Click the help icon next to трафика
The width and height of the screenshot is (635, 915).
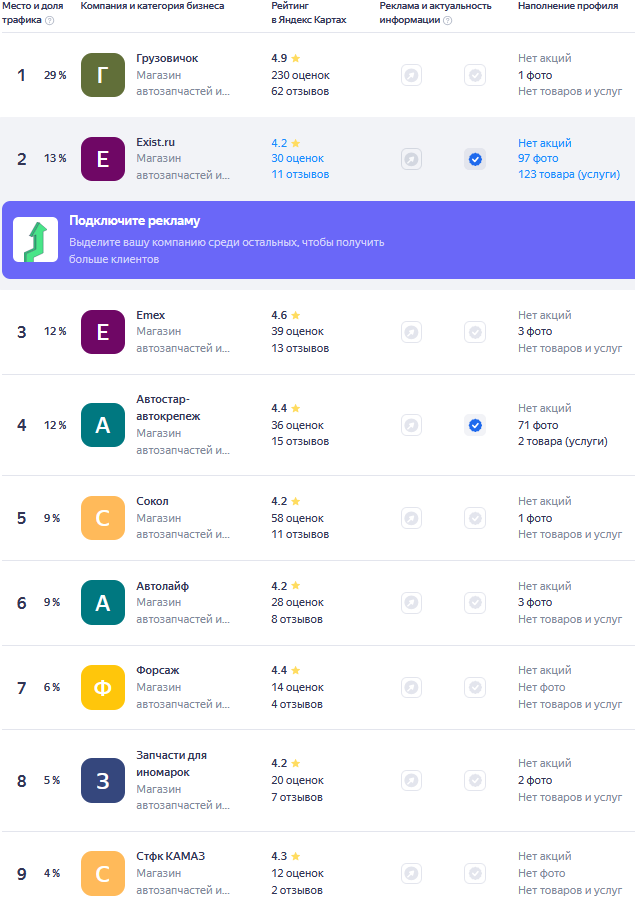pos(50,20)
